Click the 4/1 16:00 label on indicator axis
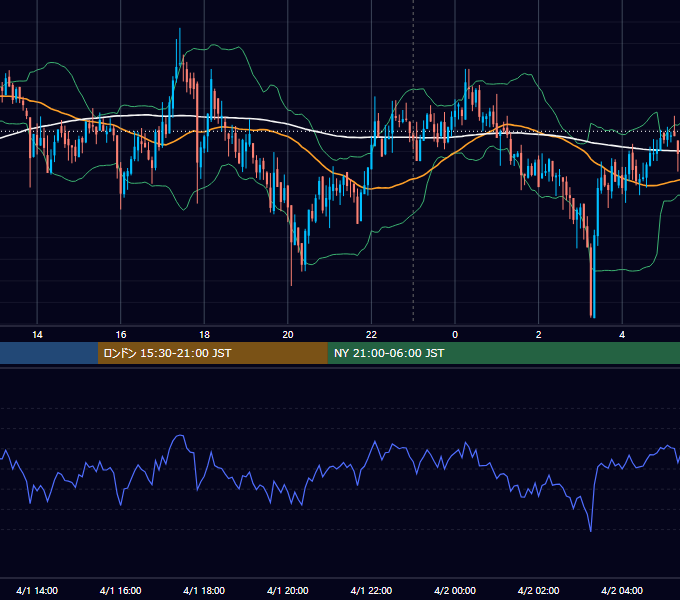680x600 pixels. click(x=121, y=590)
